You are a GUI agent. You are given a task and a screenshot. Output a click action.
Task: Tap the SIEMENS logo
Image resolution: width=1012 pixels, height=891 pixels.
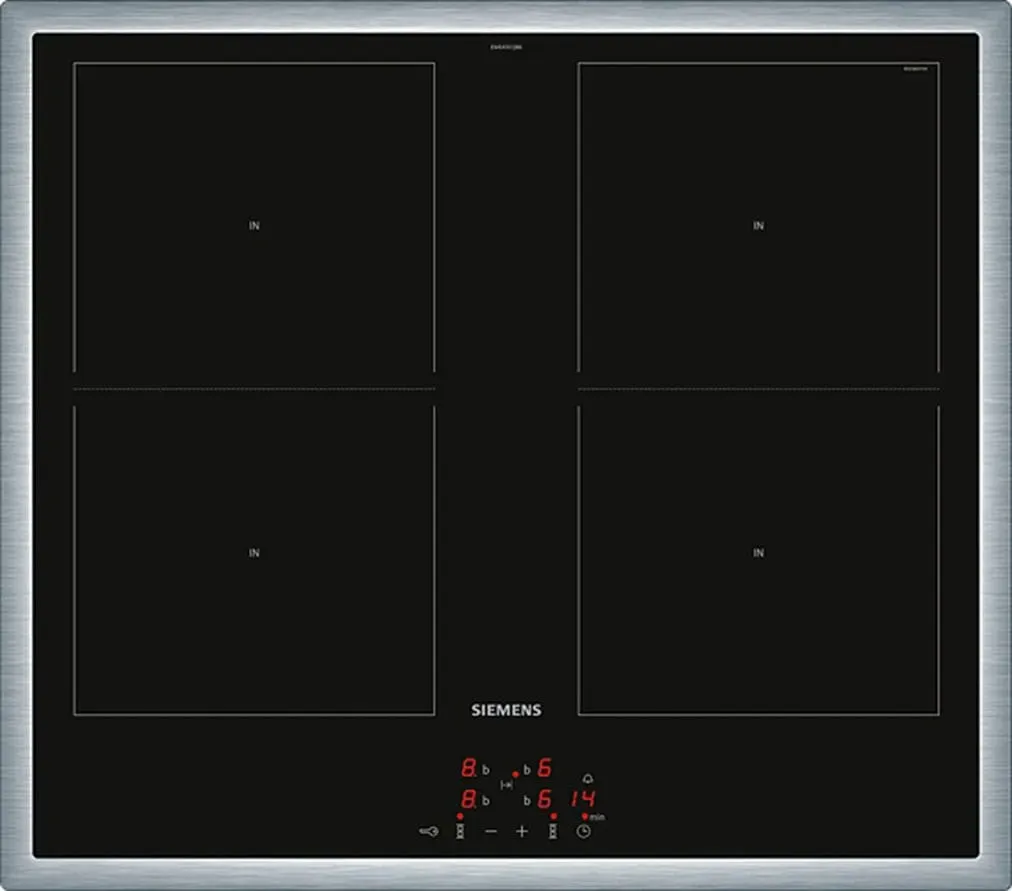506,710
